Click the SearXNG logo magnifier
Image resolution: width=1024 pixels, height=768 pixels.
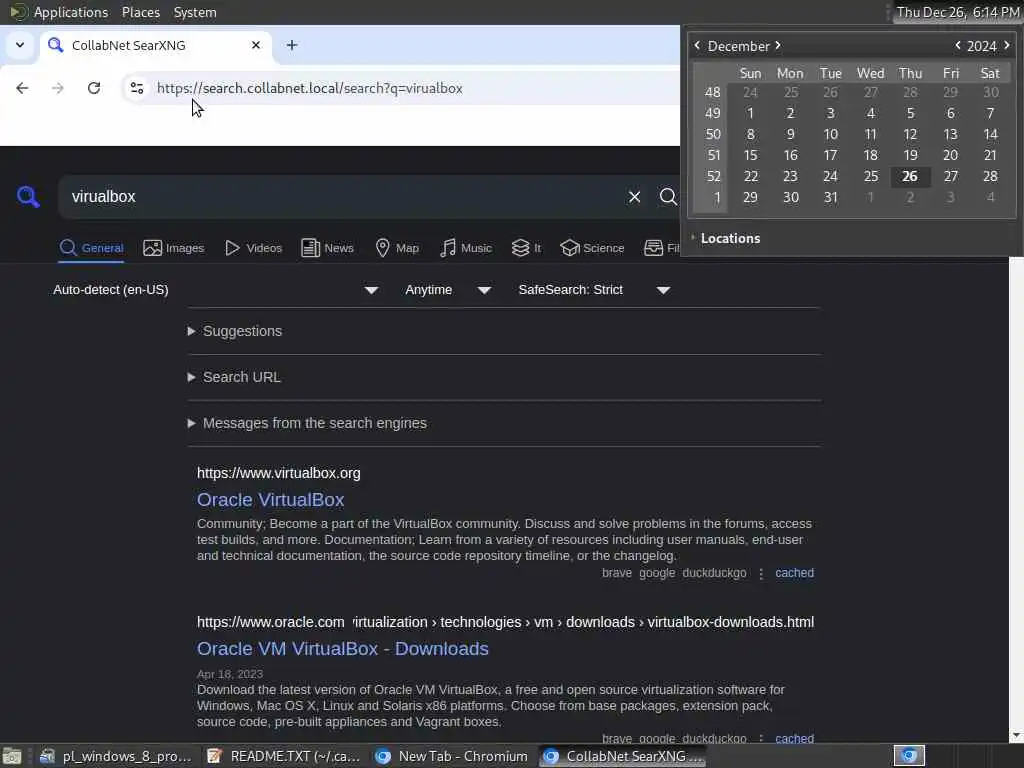28,197
